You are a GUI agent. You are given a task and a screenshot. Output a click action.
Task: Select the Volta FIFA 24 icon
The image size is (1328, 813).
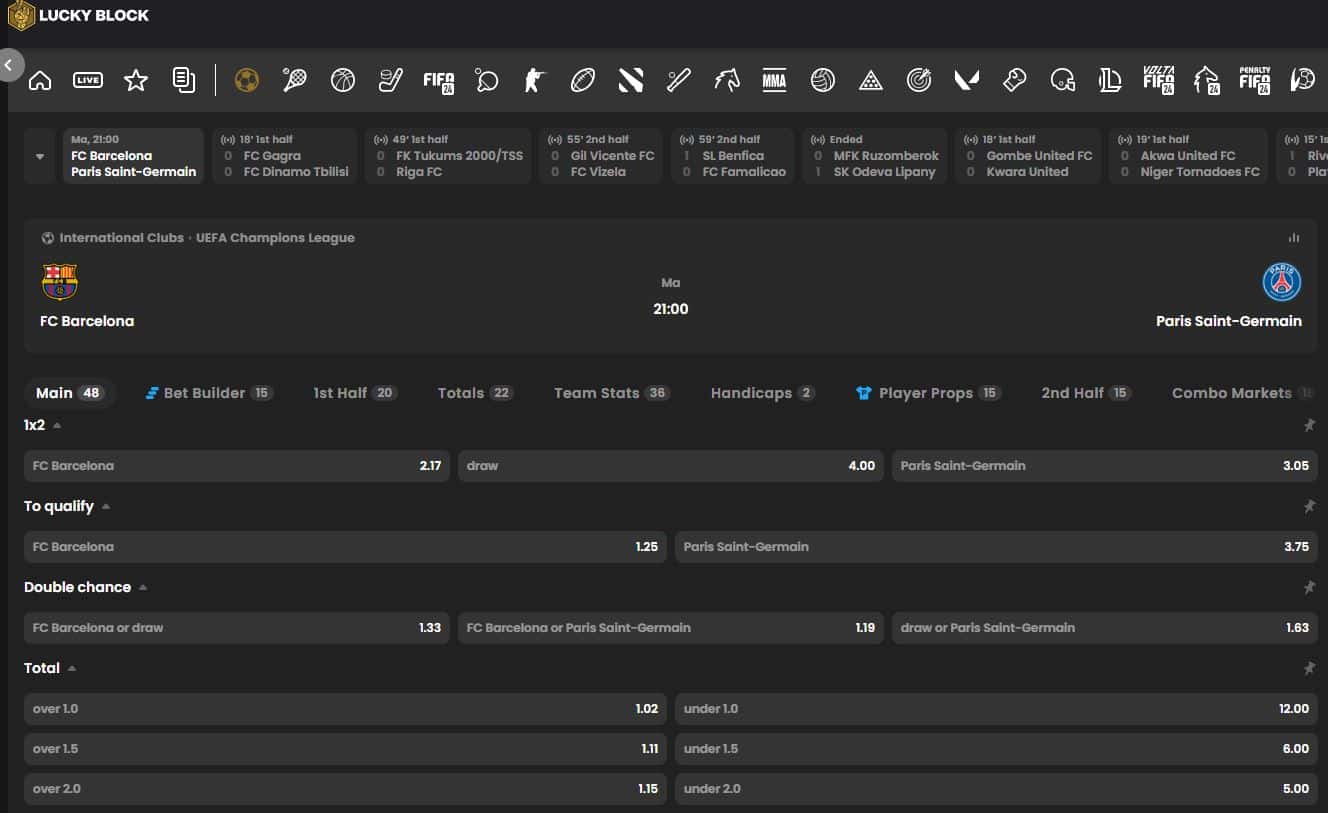(x=1159, y=80)
